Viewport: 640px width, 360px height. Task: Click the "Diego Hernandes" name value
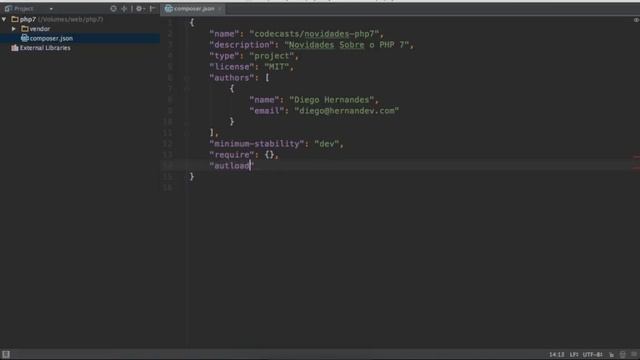click(331, 100)
